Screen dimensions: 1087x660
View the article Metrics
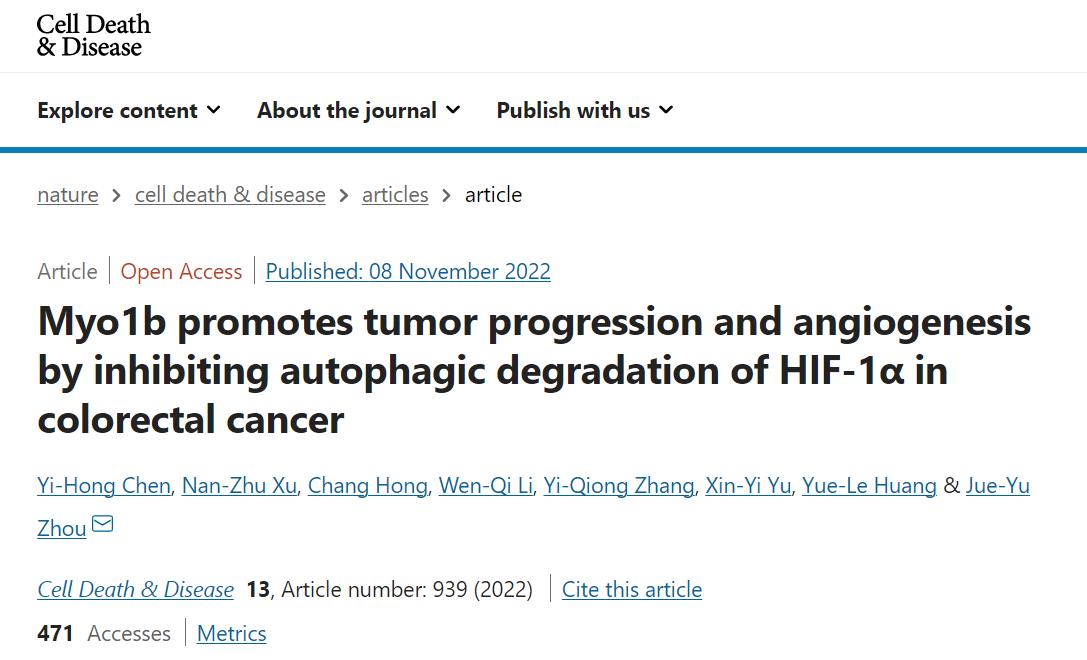pos(231,634)
